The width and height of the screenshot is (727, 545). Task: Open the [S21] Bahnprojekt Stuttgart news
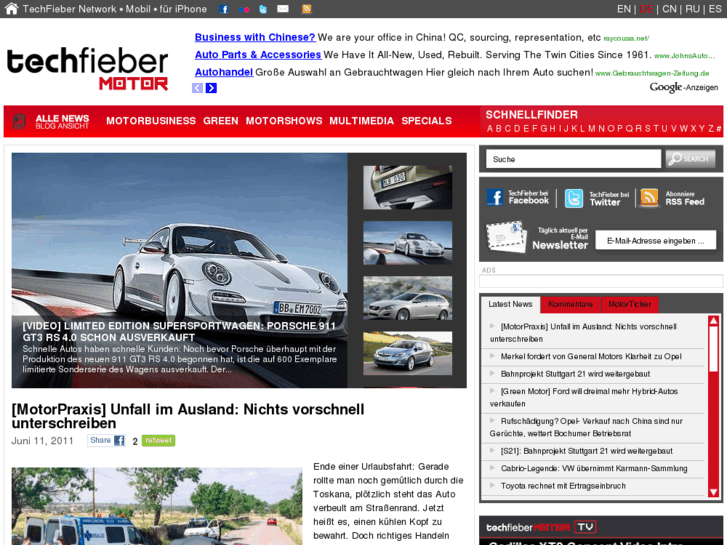[x=587, y=451]
